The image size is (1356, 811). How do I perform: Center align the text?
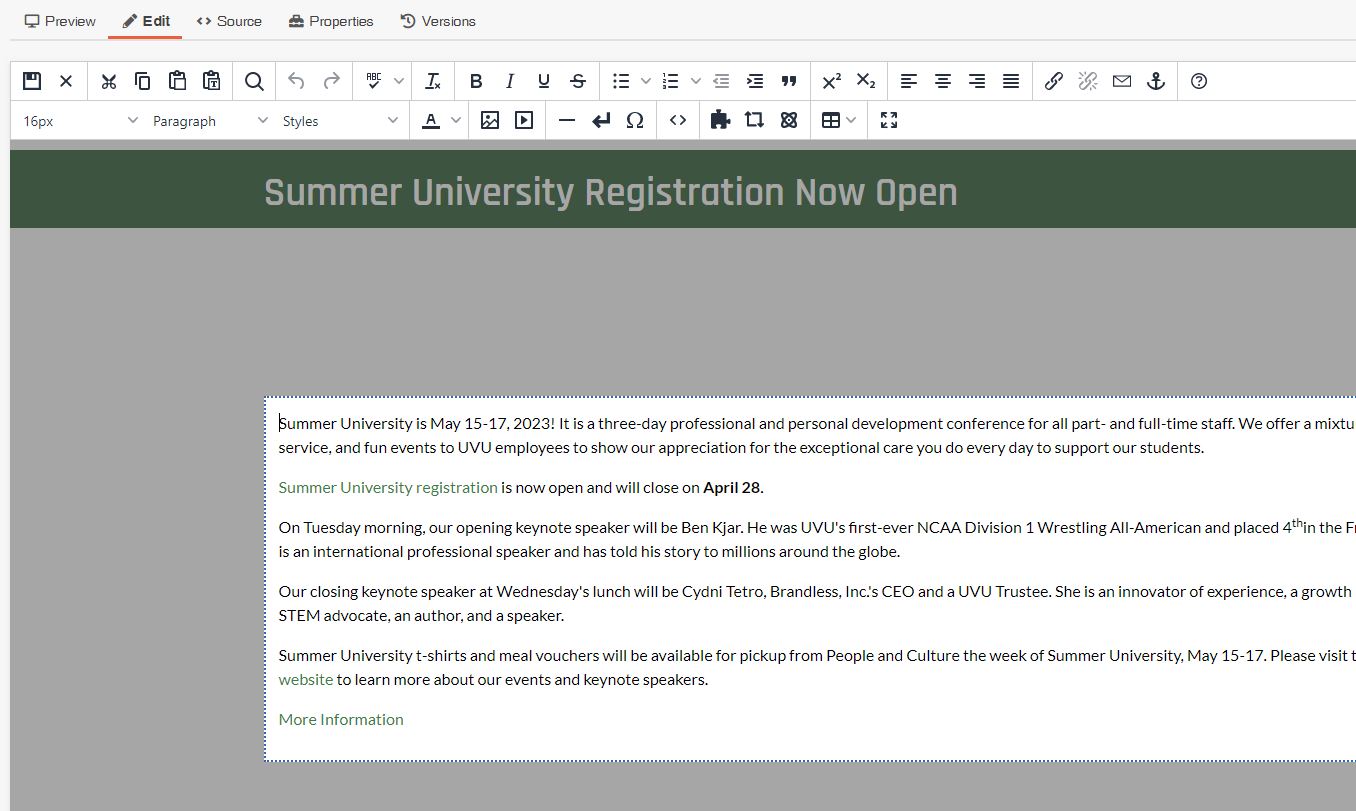[943, 81]
